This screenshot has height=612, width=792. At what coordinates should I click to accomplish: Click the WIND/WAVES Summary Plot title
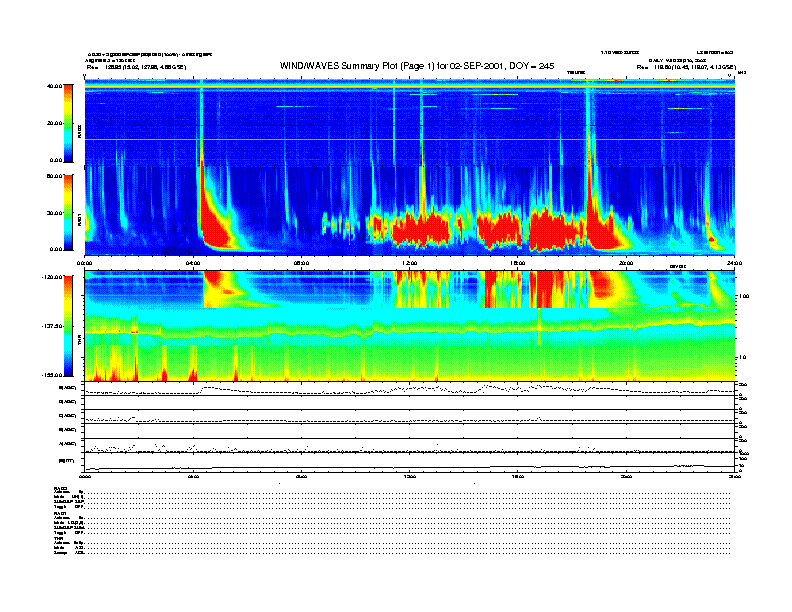tap(417, 66)
